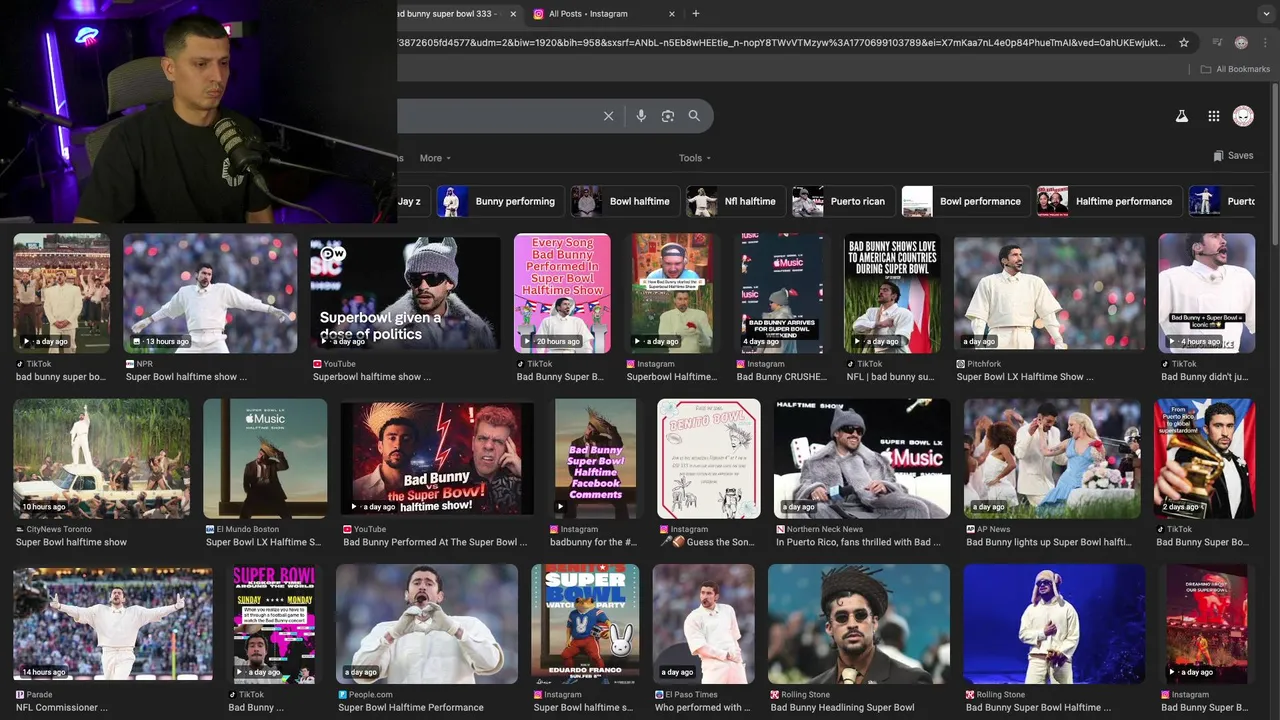Open the CityNews Toronto halftime show image

pos(101,458)
